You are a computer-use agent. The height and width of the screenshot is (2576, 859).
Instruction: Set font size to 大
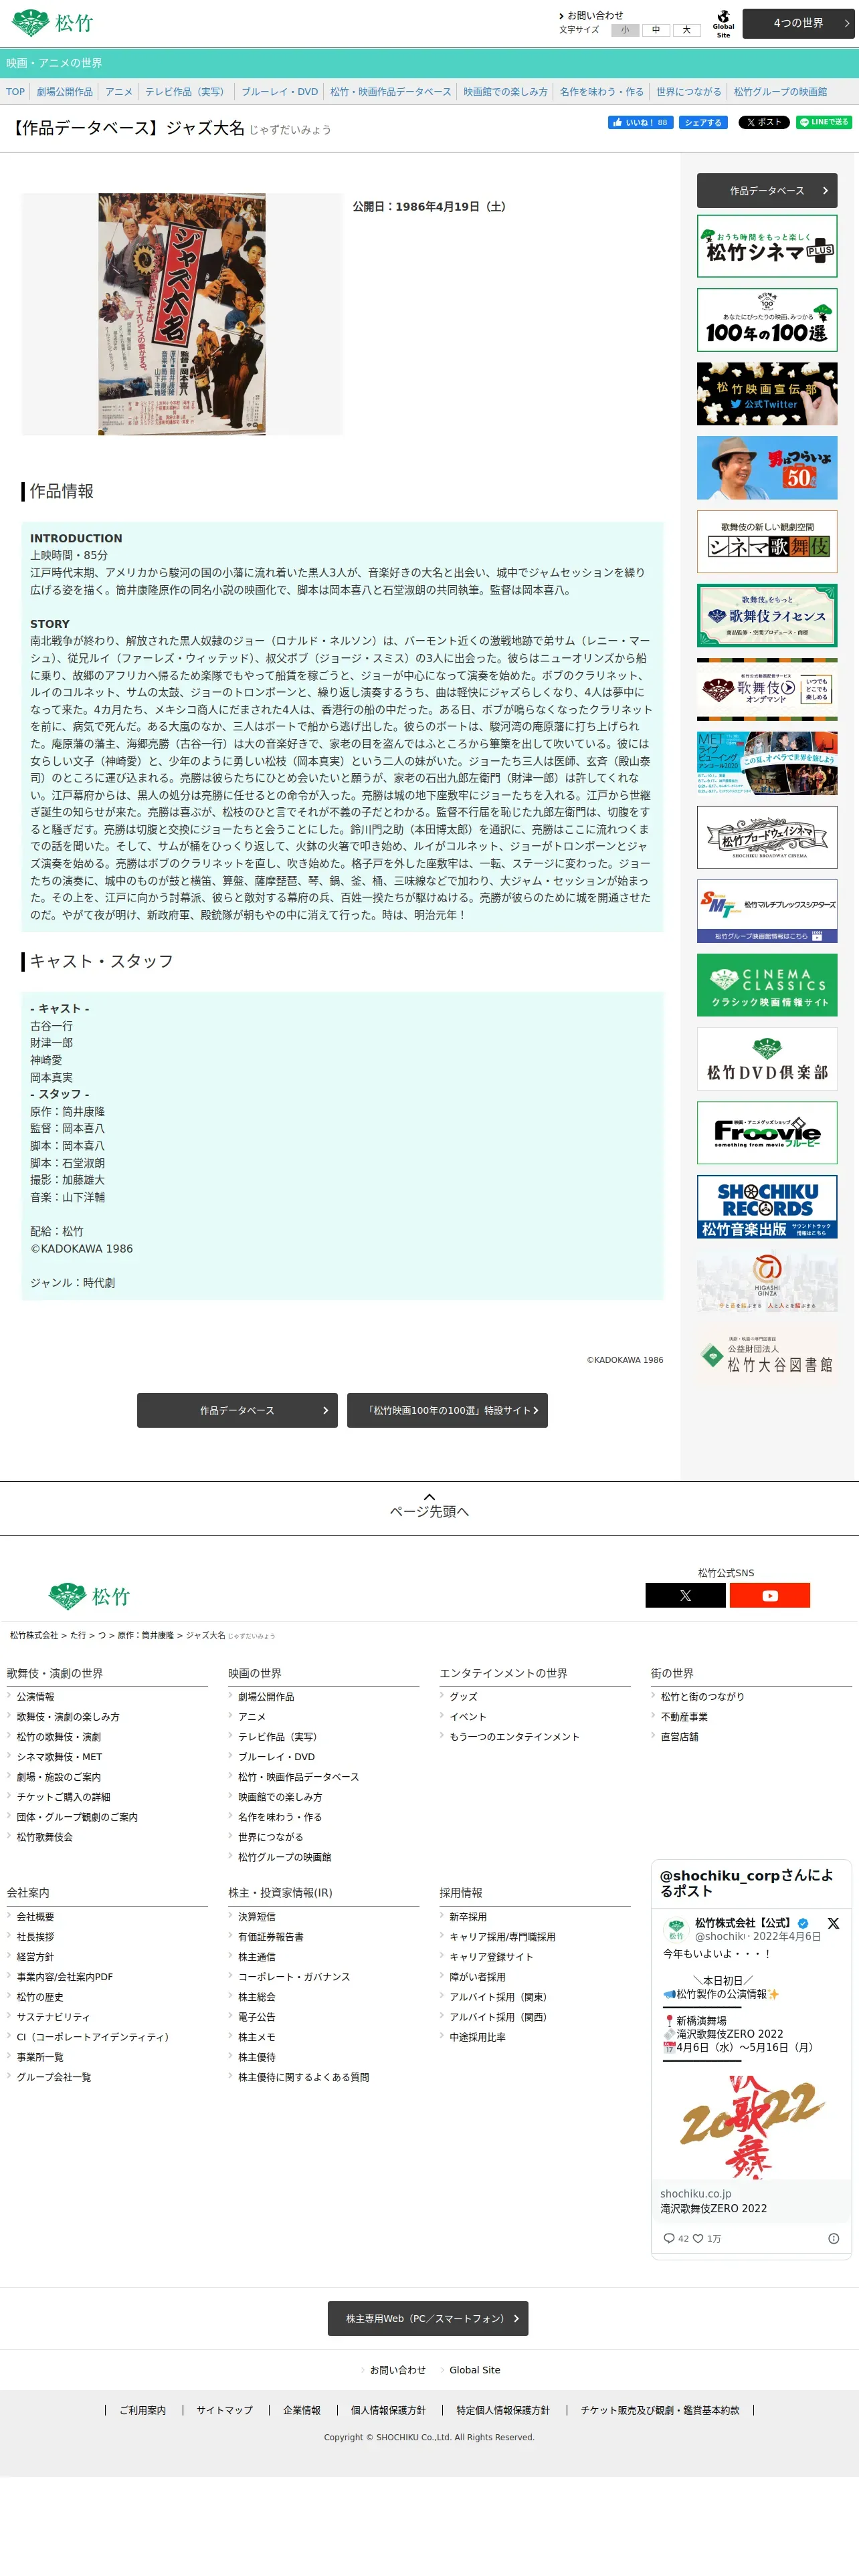pos(686,30)
